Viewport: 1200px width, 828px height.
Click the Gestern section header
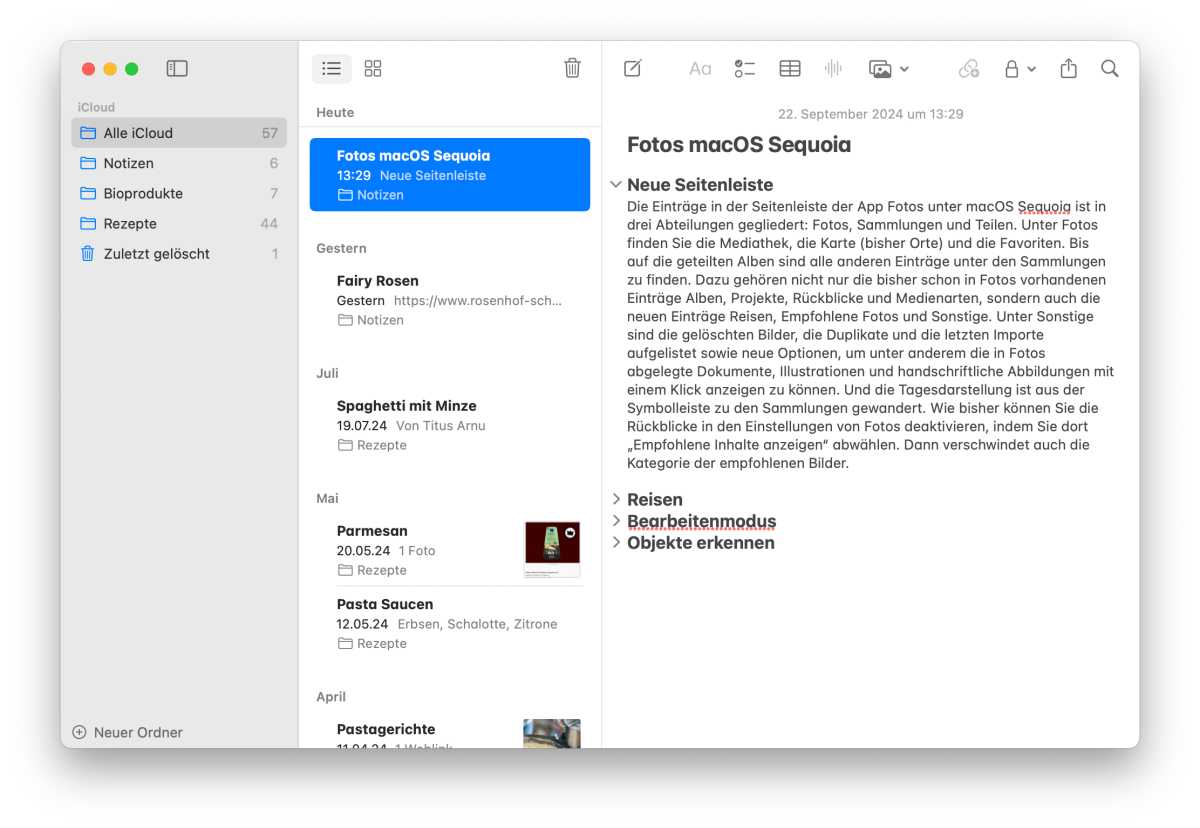click(341, 248)
